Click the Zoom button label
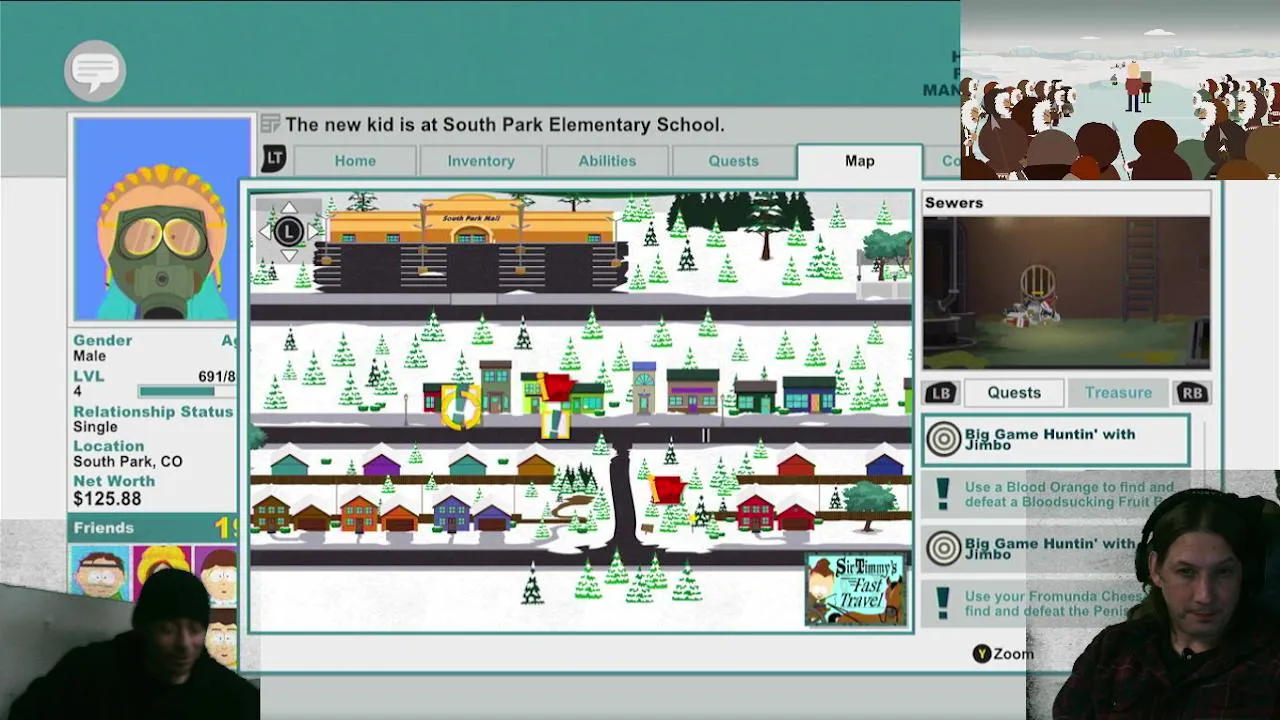Image resolution: width=1280 pixels, height=720 pixels. [x=1014, y=653]
